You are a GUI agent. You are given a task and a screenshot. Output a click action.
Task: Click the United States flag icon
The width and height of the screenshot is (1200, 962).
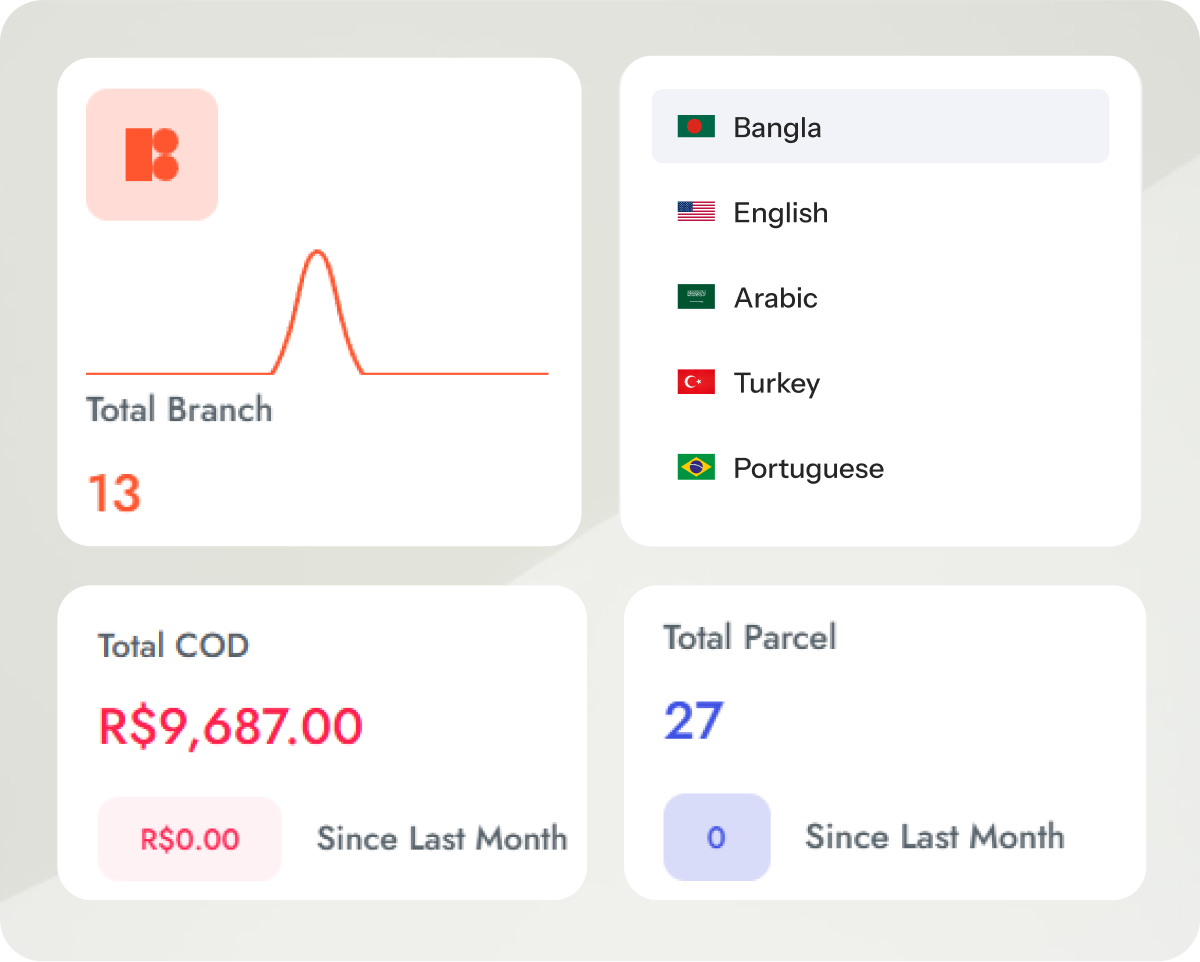tap(696, 212)
